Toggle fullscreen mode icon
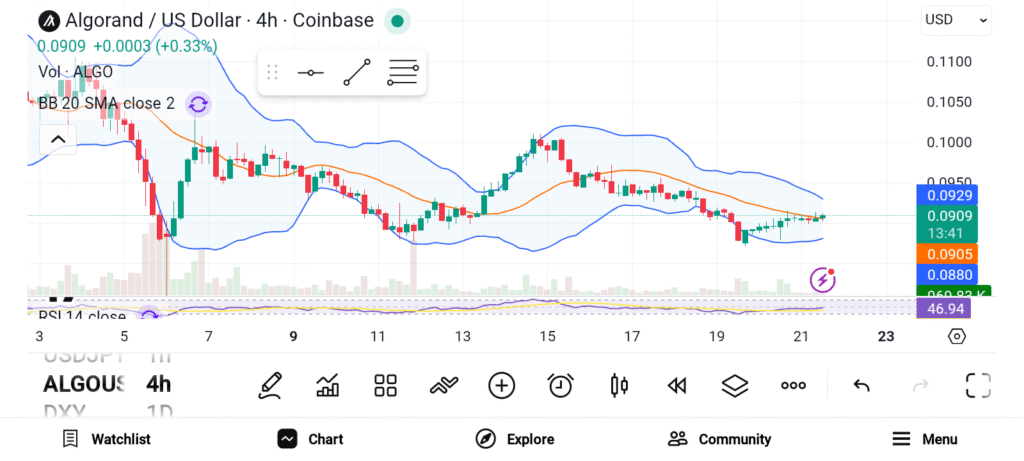1024x461 pixels. pos(978,385)
